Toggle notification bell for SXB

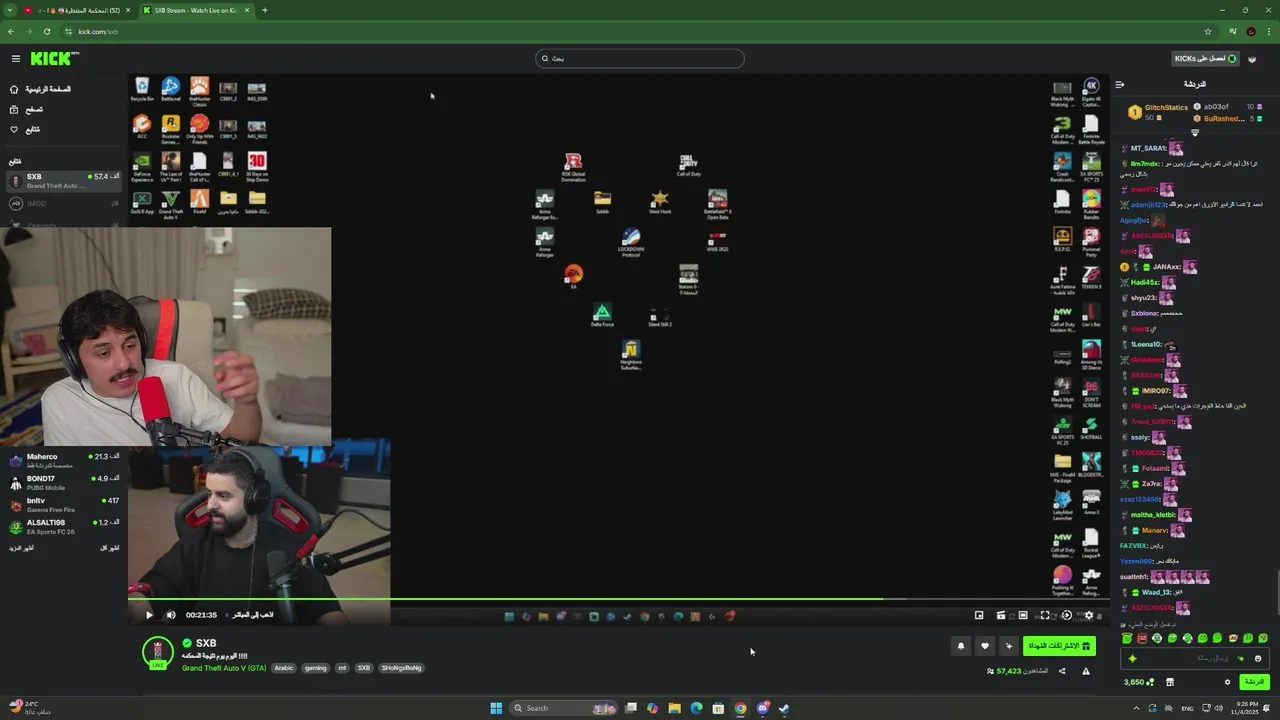(961, 646)
